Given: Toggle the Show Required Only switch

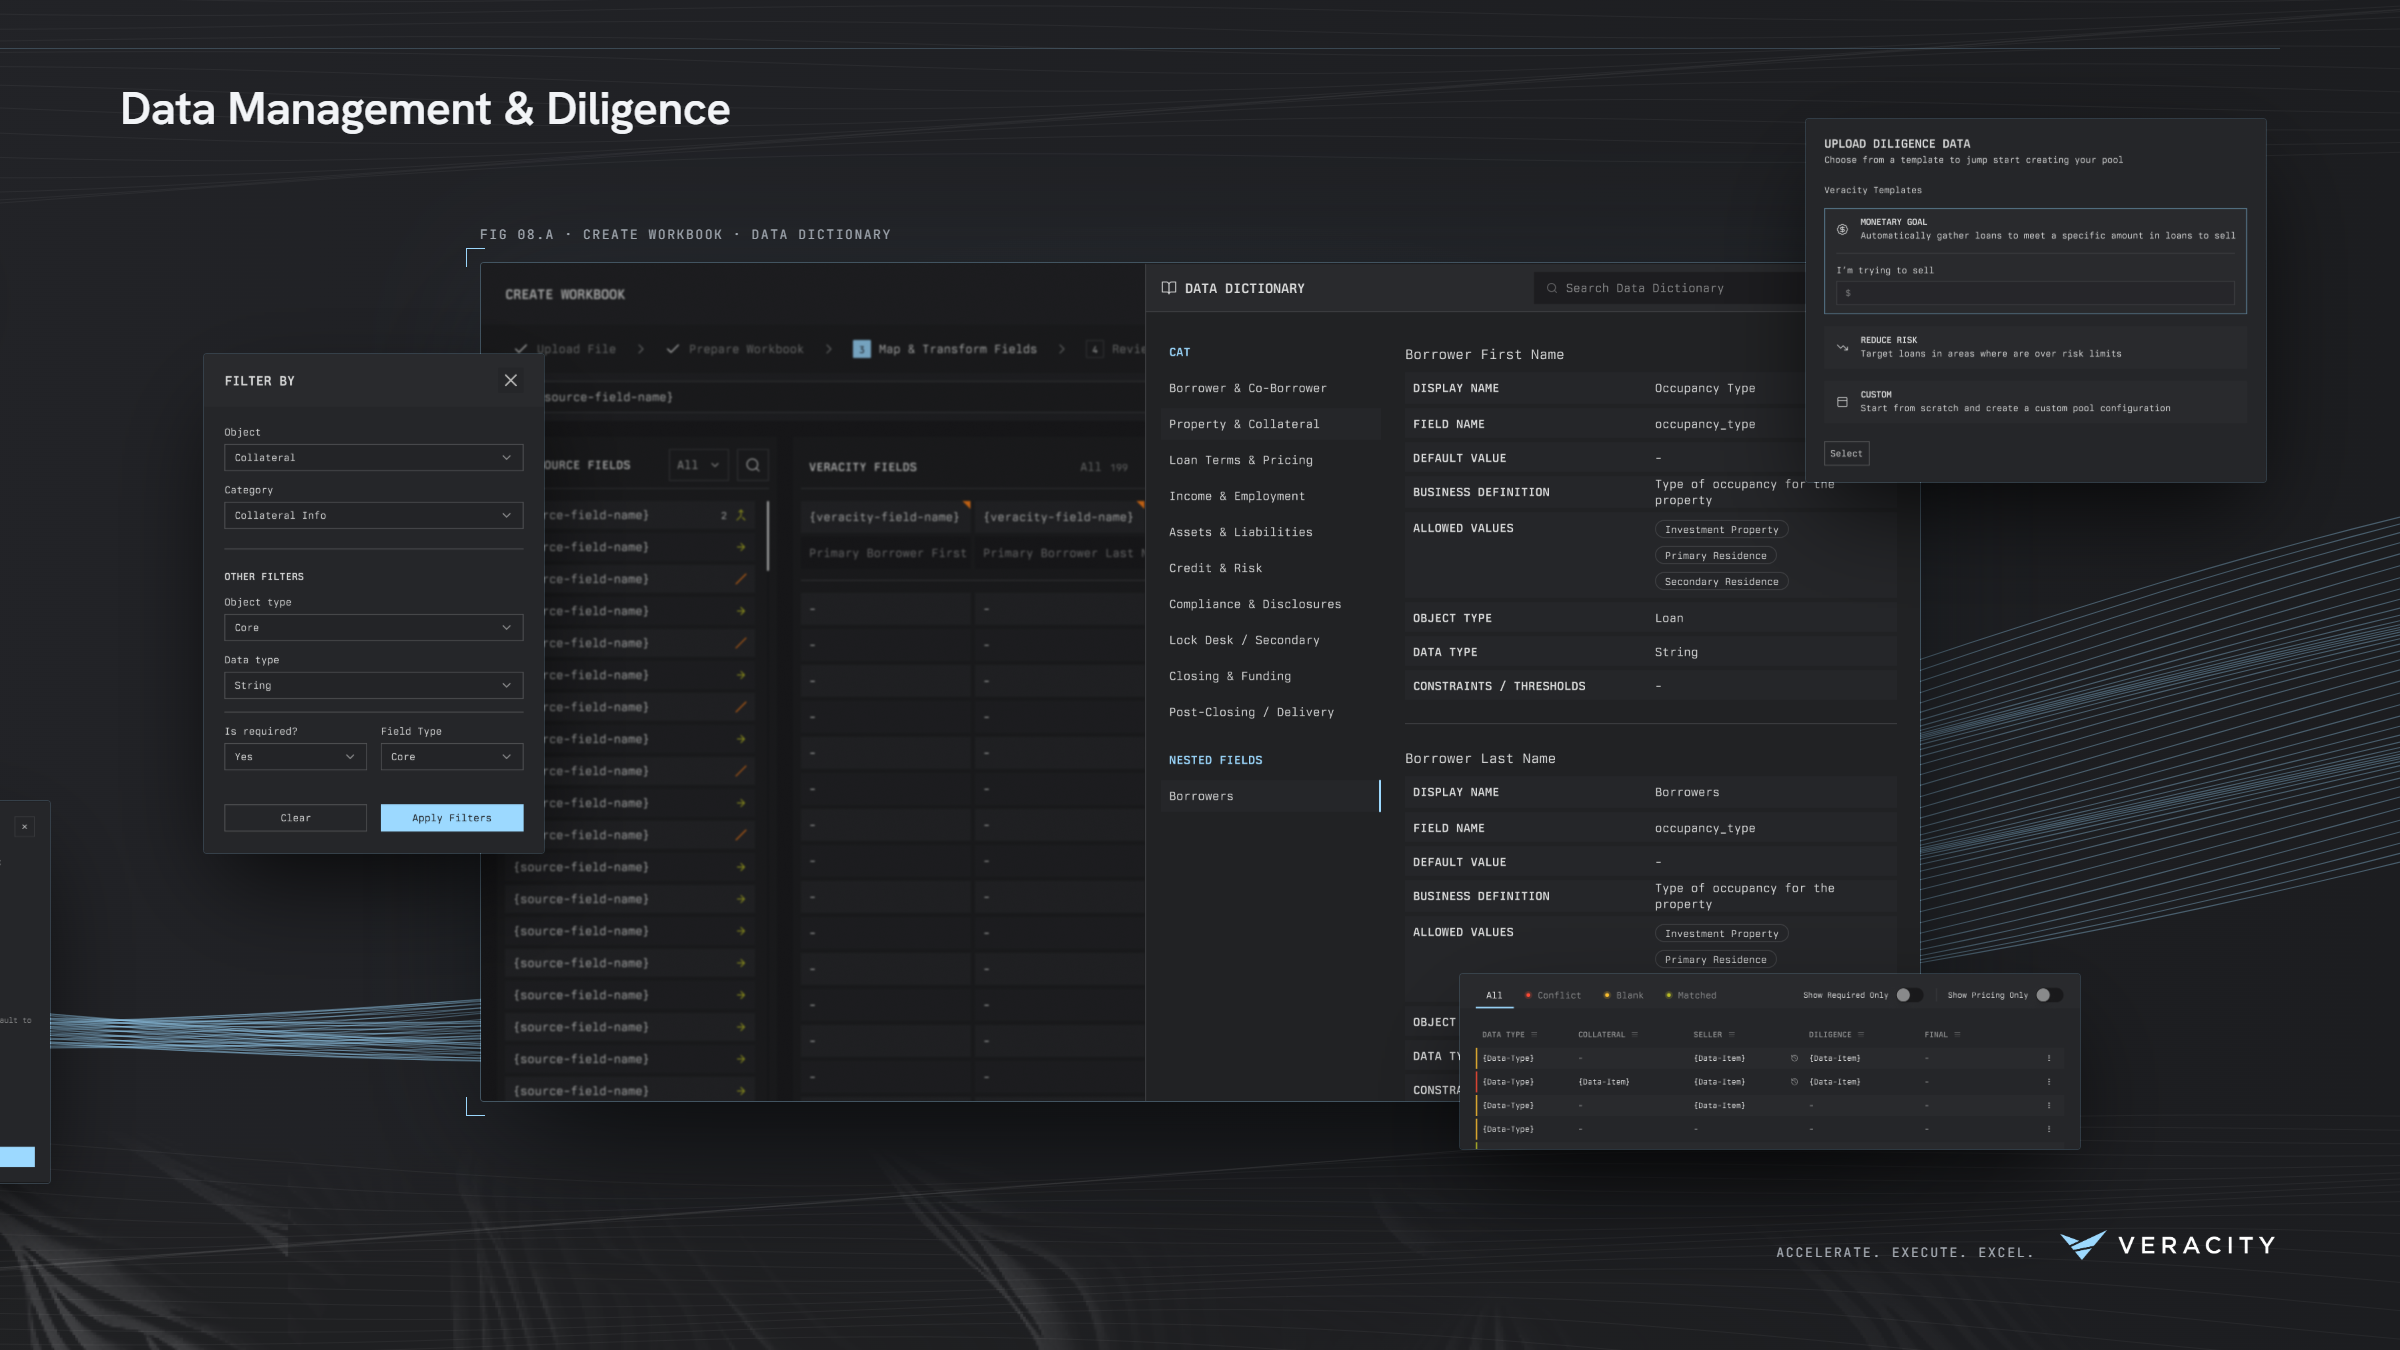Looking at the screenshot, I should [1909, 995].
